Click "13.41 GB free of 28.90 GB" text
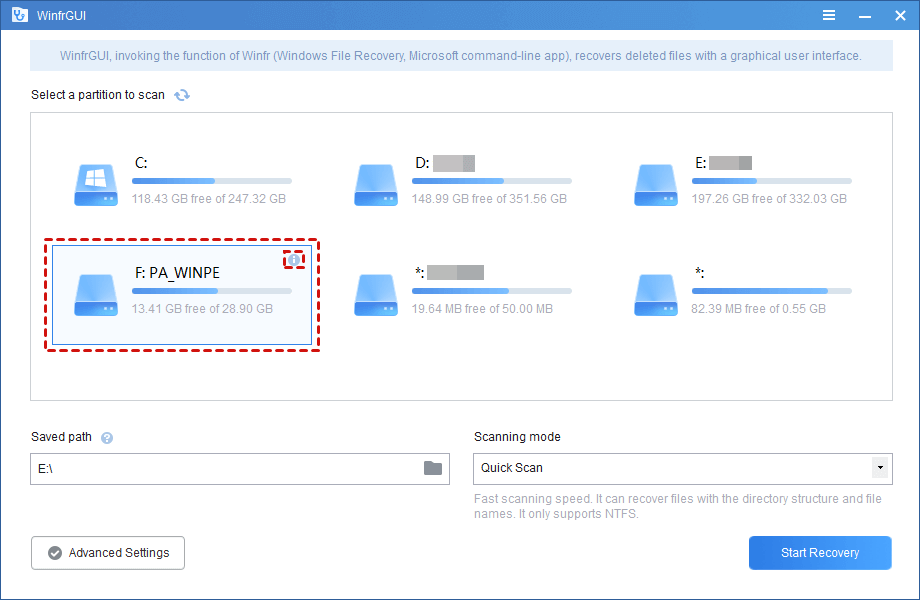Viewport: 920px width, 600px height. (x=202, y=309)
